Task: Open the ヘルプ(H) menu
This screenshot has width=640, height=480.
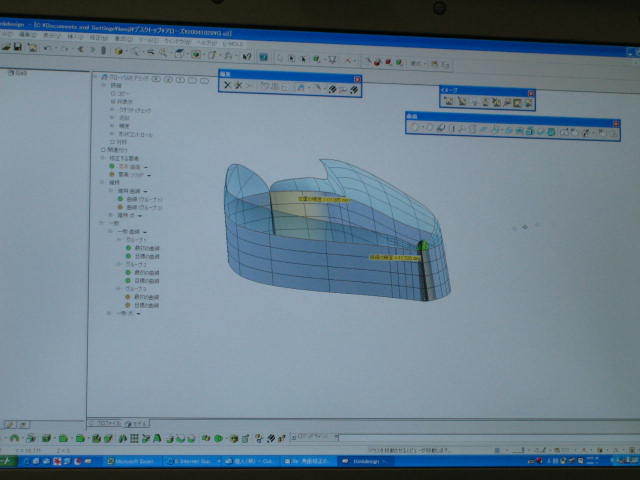Action: 208,42
